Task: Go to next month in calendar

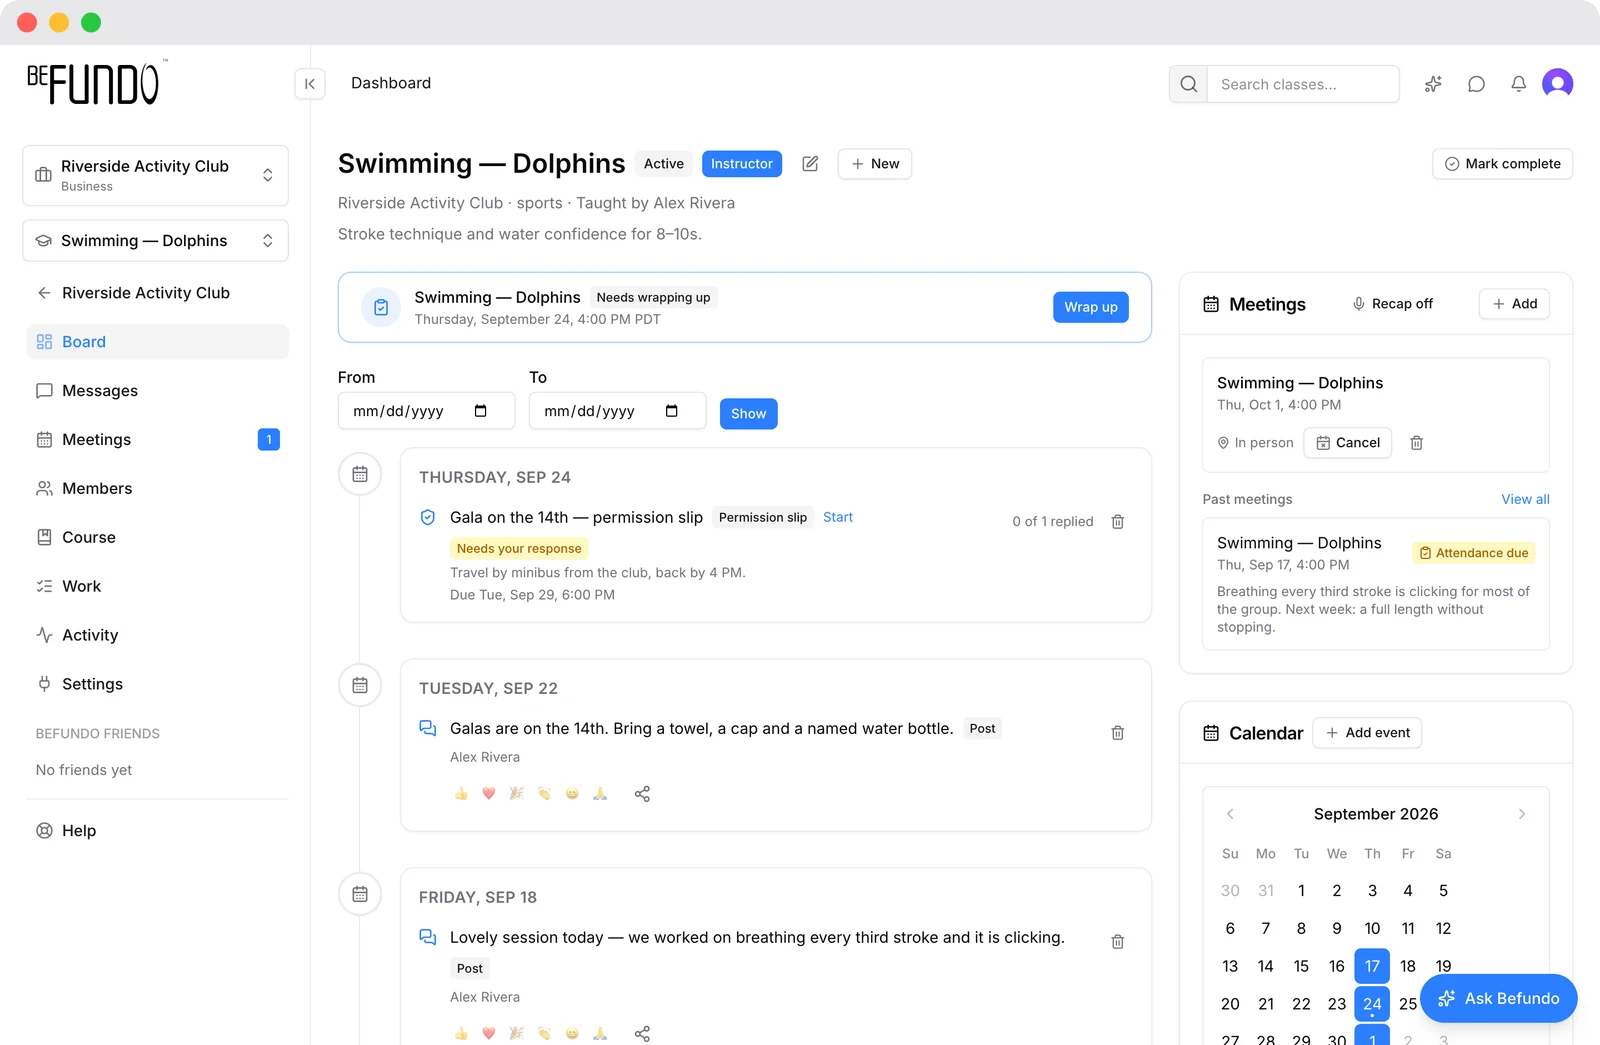Action: click(x=1522, y=814)
